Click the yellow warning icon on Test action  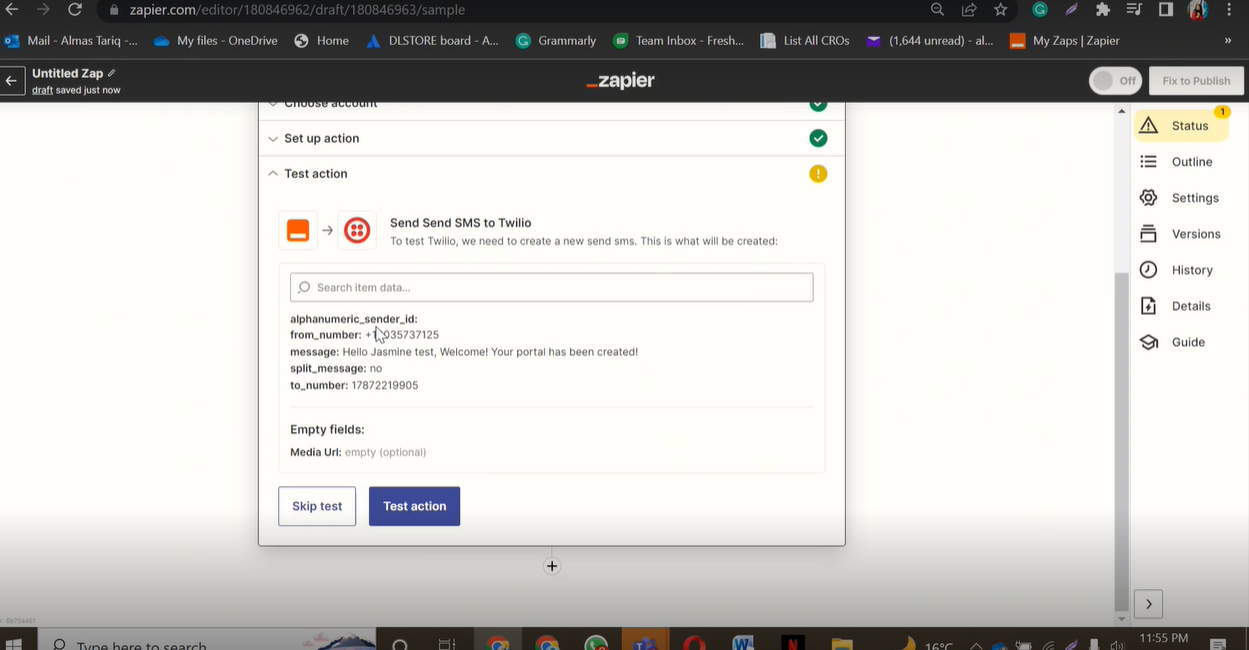point(818,174)
